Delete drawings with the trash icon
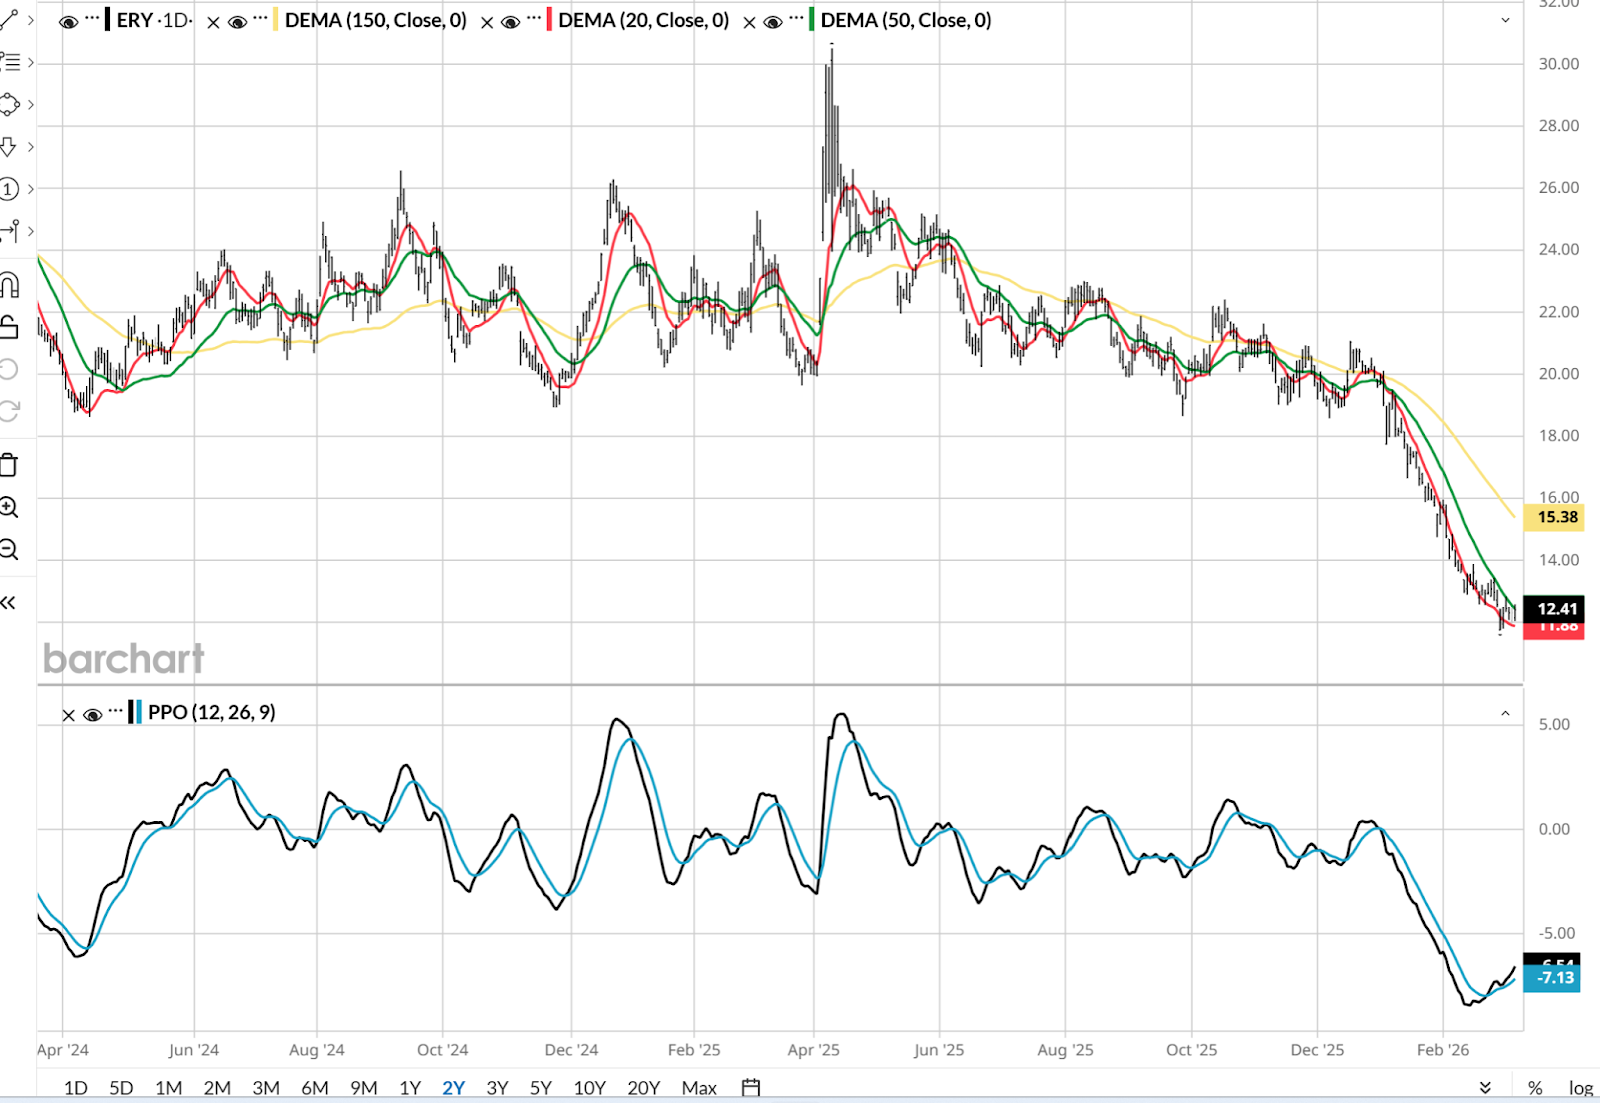 [9, 465]
